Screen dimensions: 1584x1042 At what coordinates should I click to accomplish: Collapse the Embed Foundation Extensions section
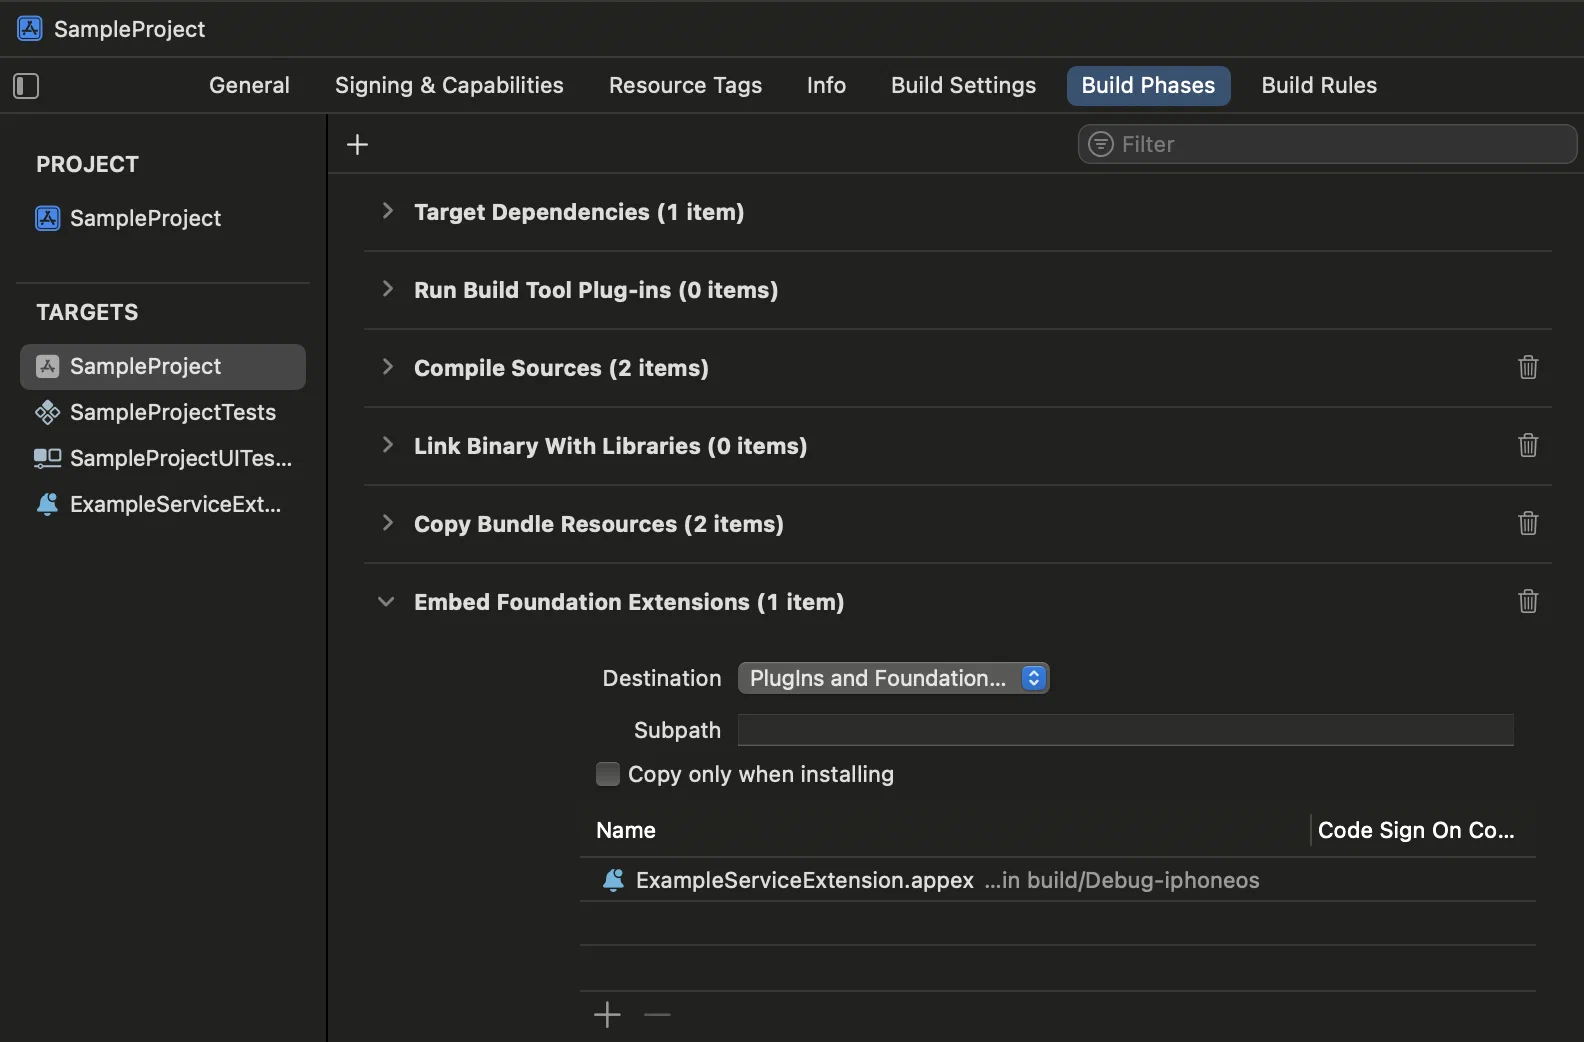[x=386, y=602]
